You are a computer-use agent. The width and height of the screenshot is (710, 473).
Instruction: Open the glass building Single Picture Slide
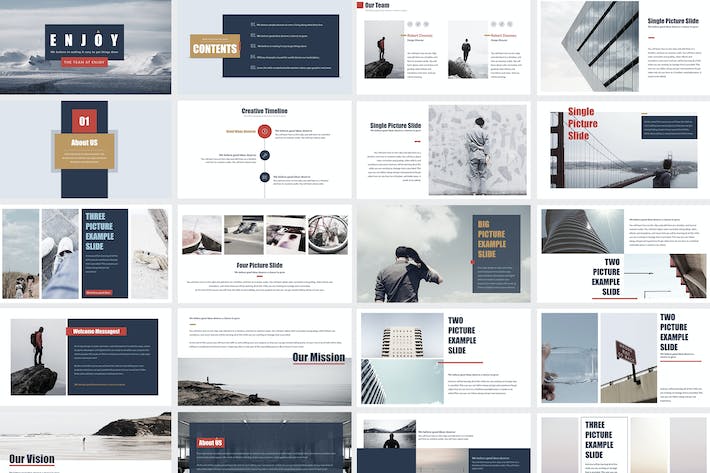pyautogui.click(x=623, y=47)
